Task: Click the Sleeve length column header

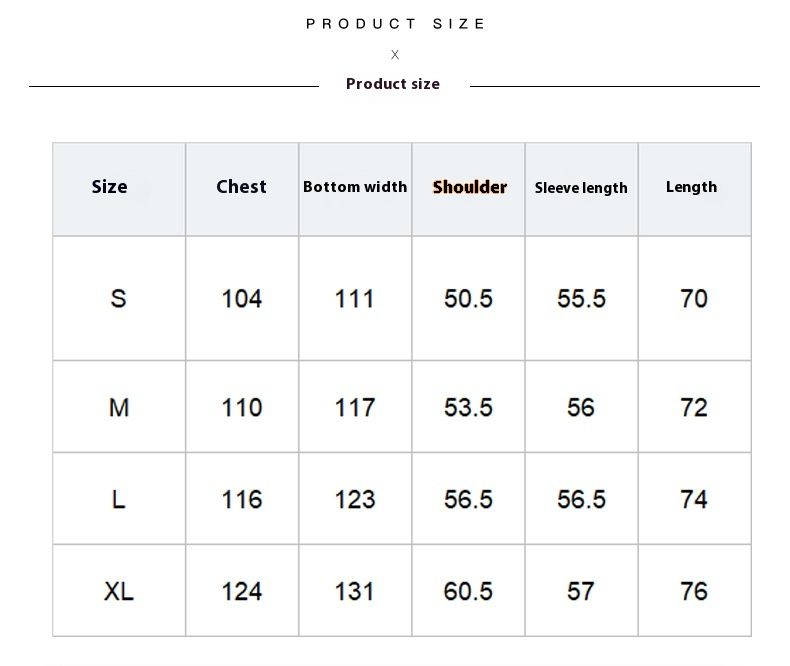Action: [581, 188]
